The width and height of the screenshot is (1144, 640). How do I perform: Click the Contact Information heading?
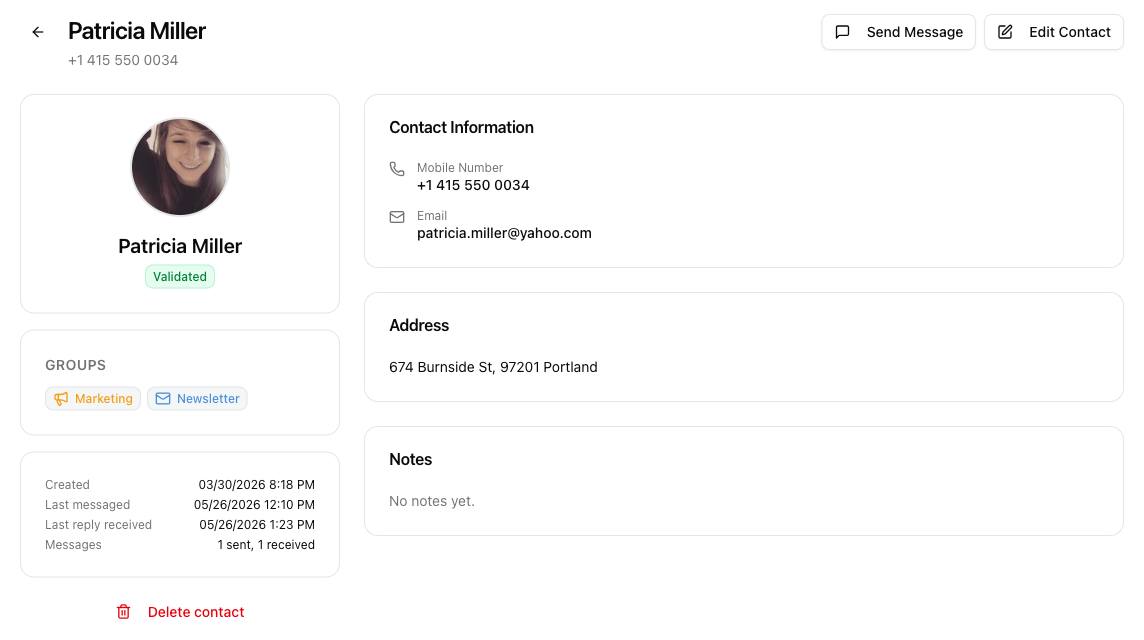(461, 128)
